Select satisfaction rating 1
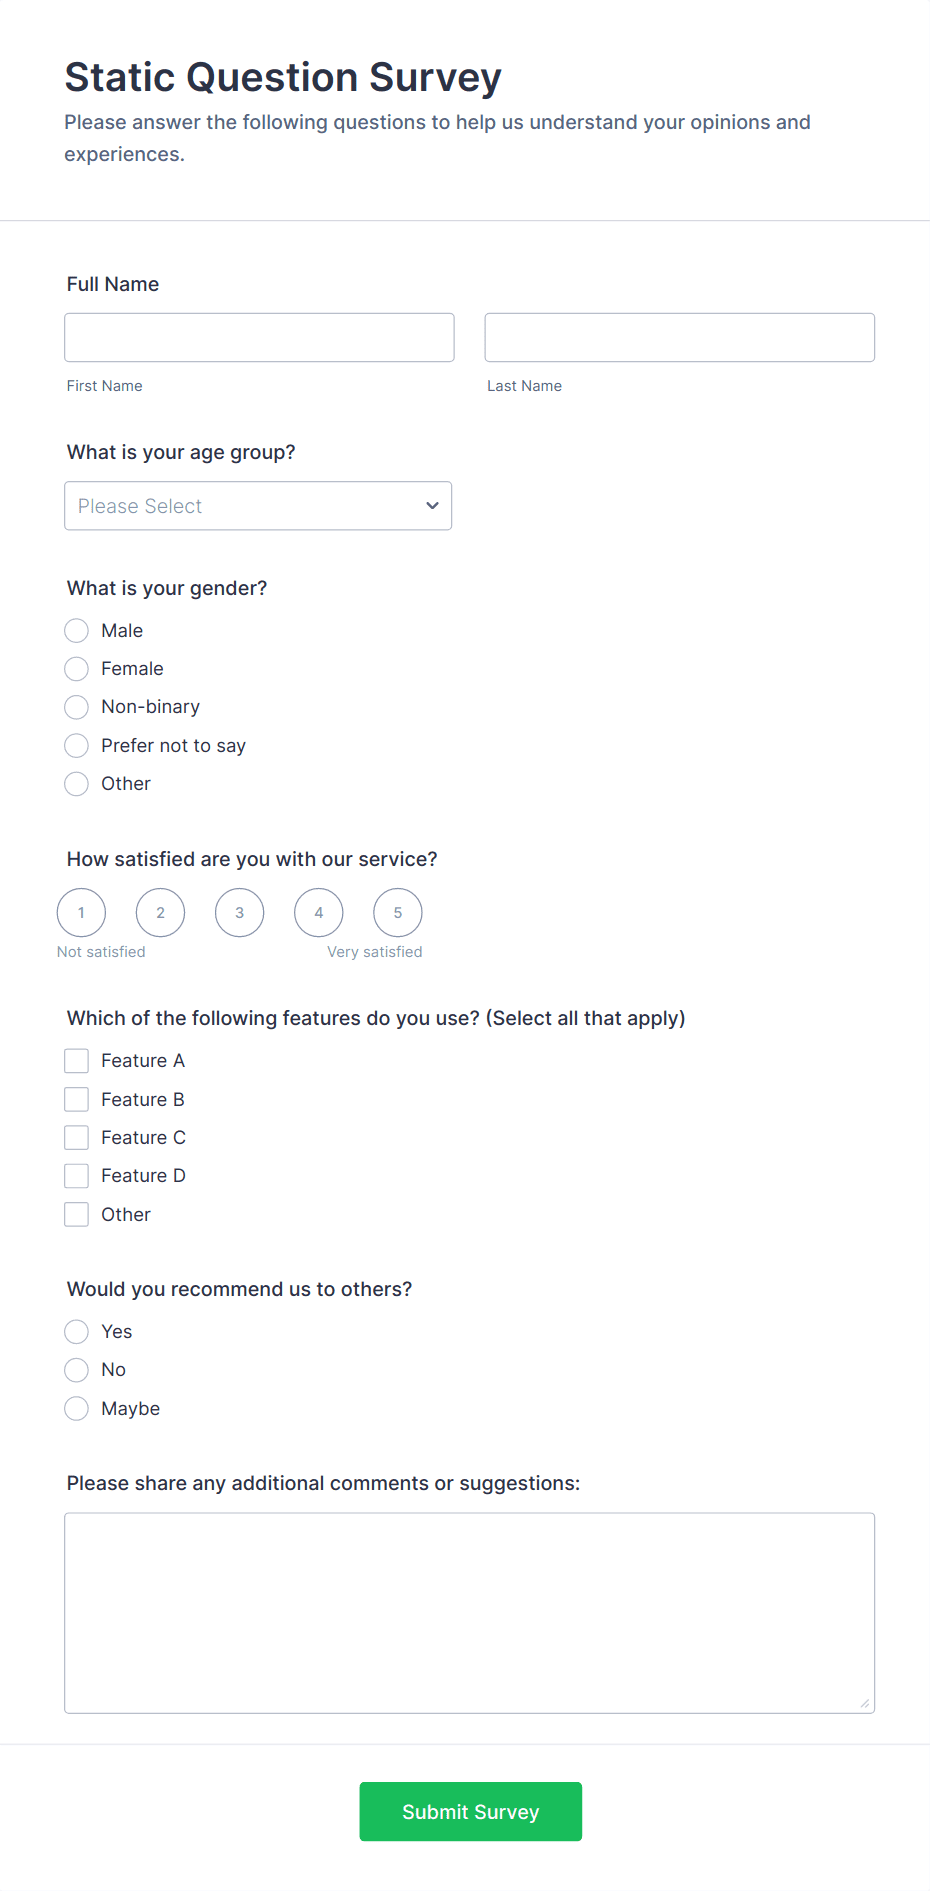The image size is (930, 1891). click(x=81, y=912)
